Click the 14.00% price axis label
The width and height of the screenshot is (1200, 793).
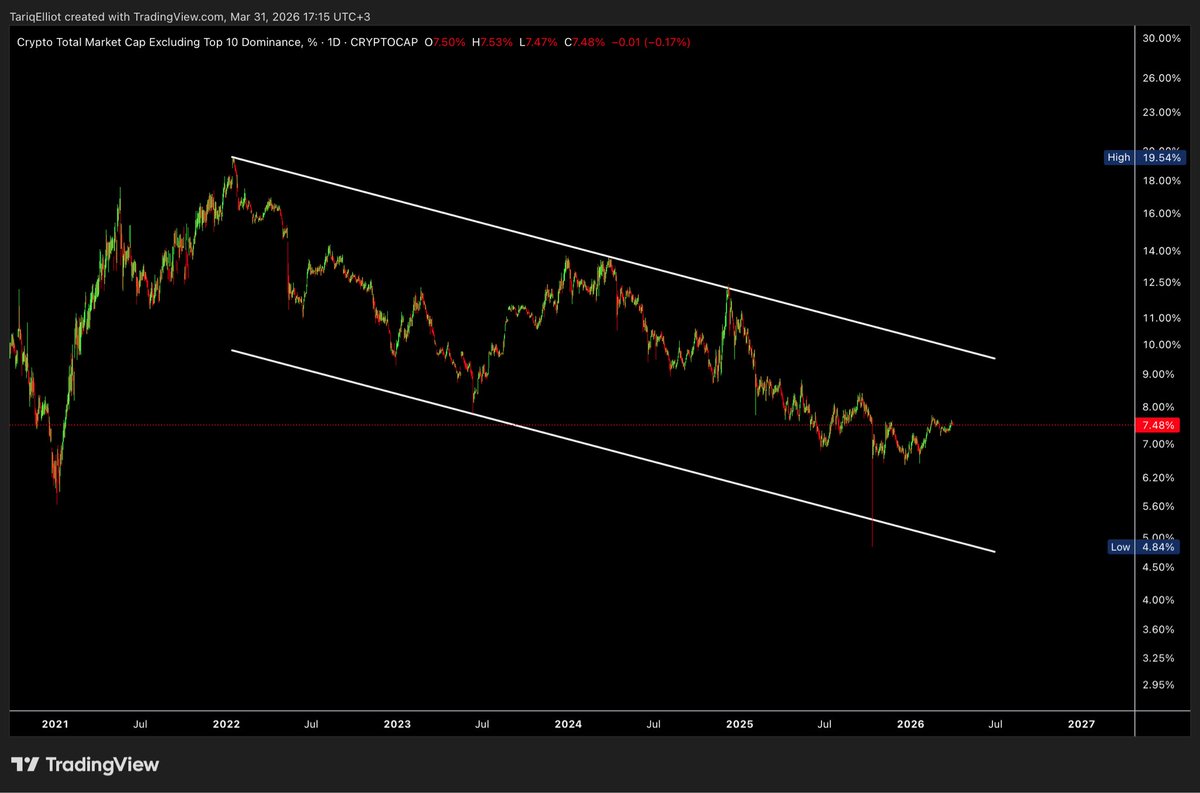point(1161,252)
